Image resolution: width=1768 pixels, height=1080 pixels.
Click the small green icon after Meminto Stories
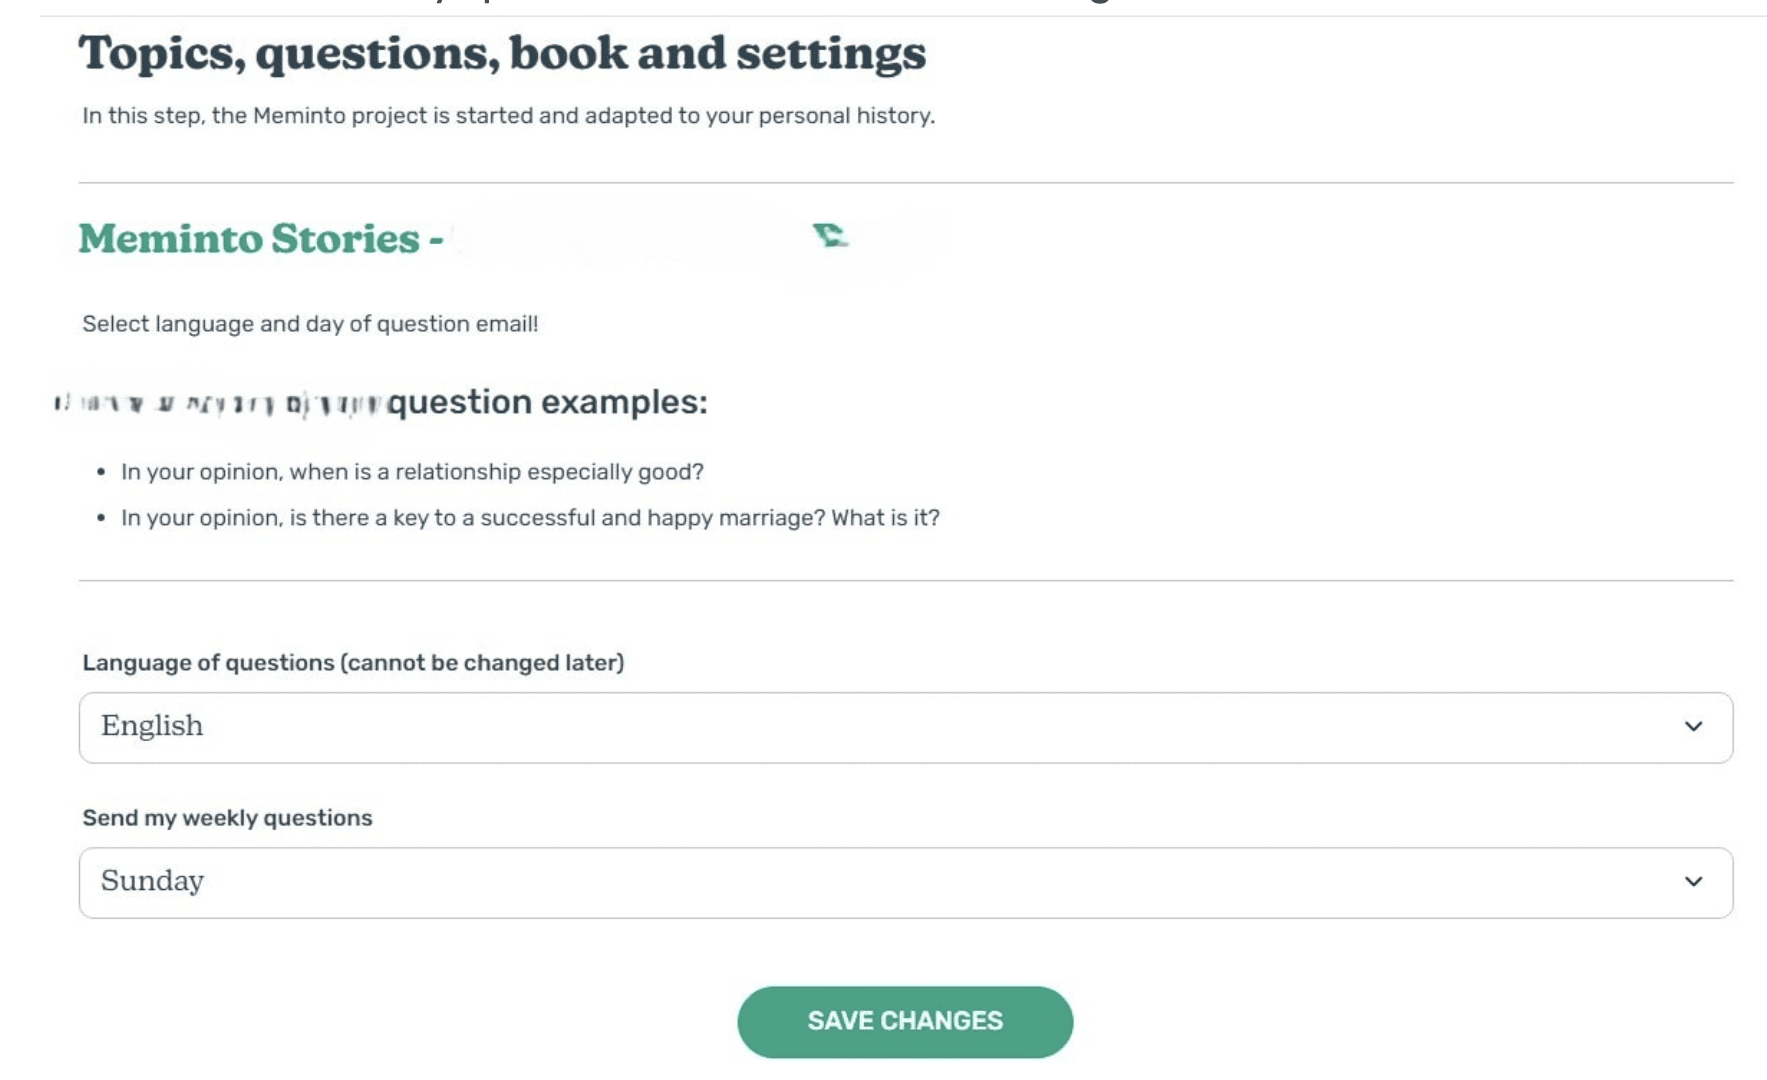(830, 235)
